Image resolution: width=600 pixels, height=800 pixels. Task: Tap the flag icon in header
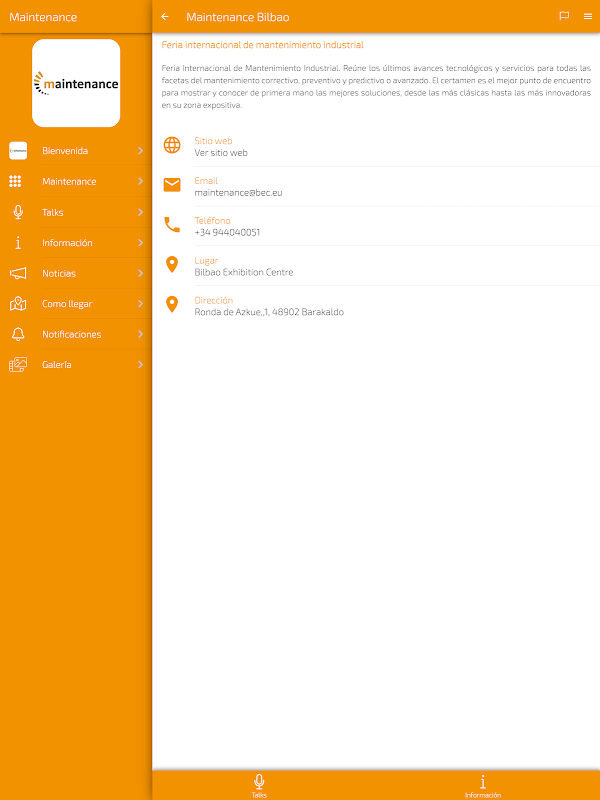[x=564, y=16]
